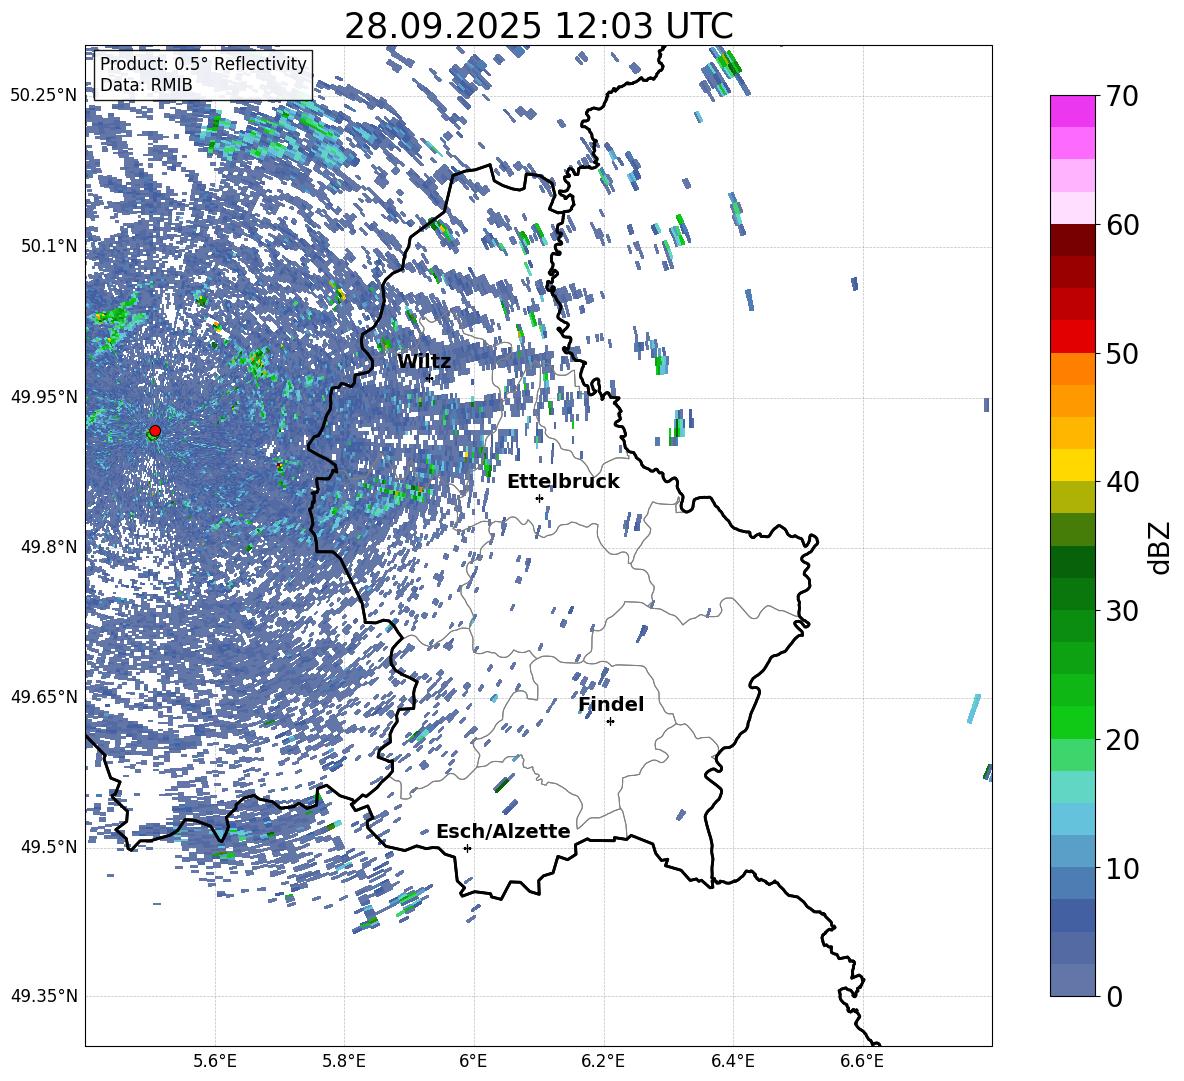Click the 6°E longitude label
The image size is (1184, 1081).
(474, 1061)
